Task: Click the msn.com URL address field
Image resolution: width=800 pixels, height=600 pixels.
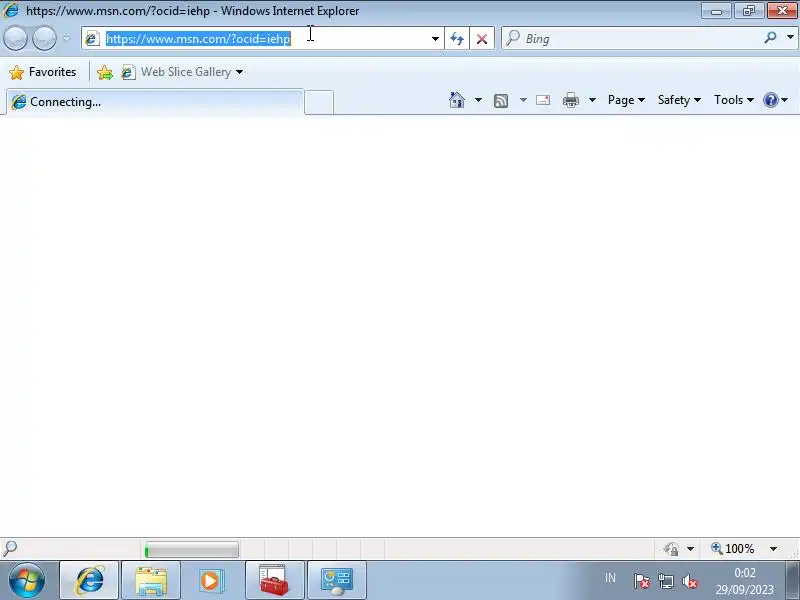Action: (265, 38)
